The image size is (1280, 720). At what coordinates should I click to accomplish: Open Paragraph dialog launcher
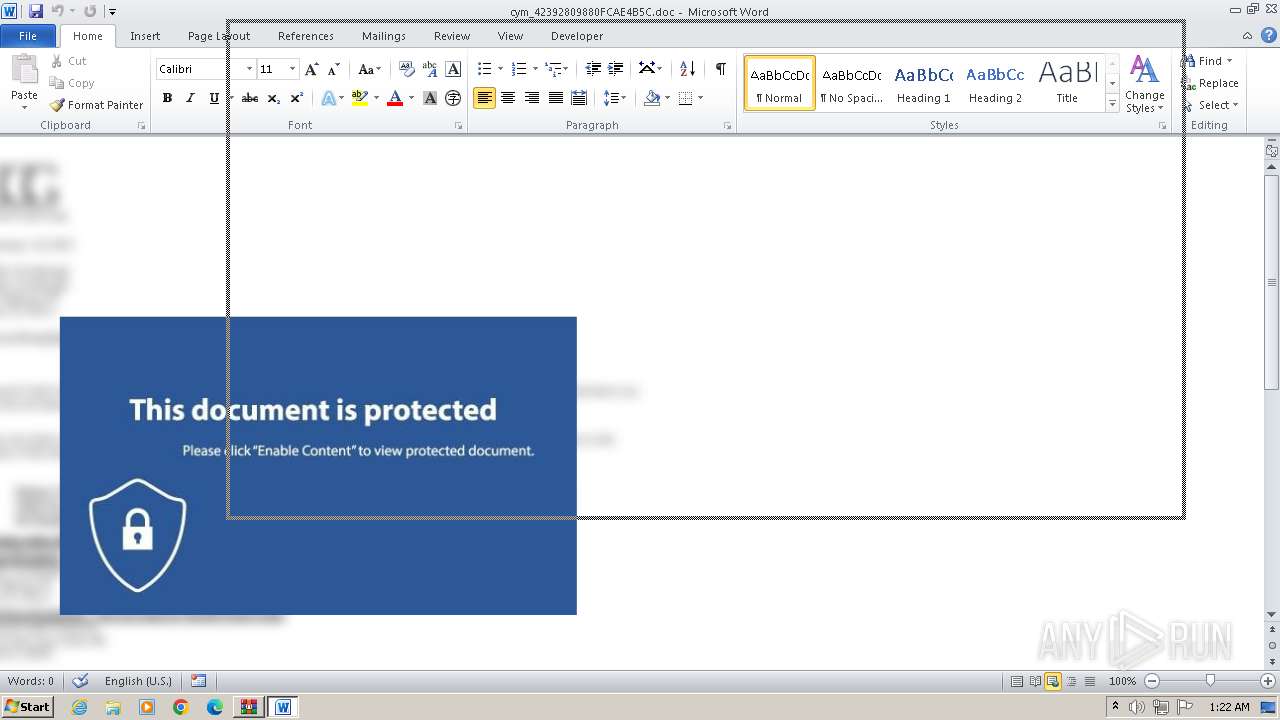(x=727, y=126)
